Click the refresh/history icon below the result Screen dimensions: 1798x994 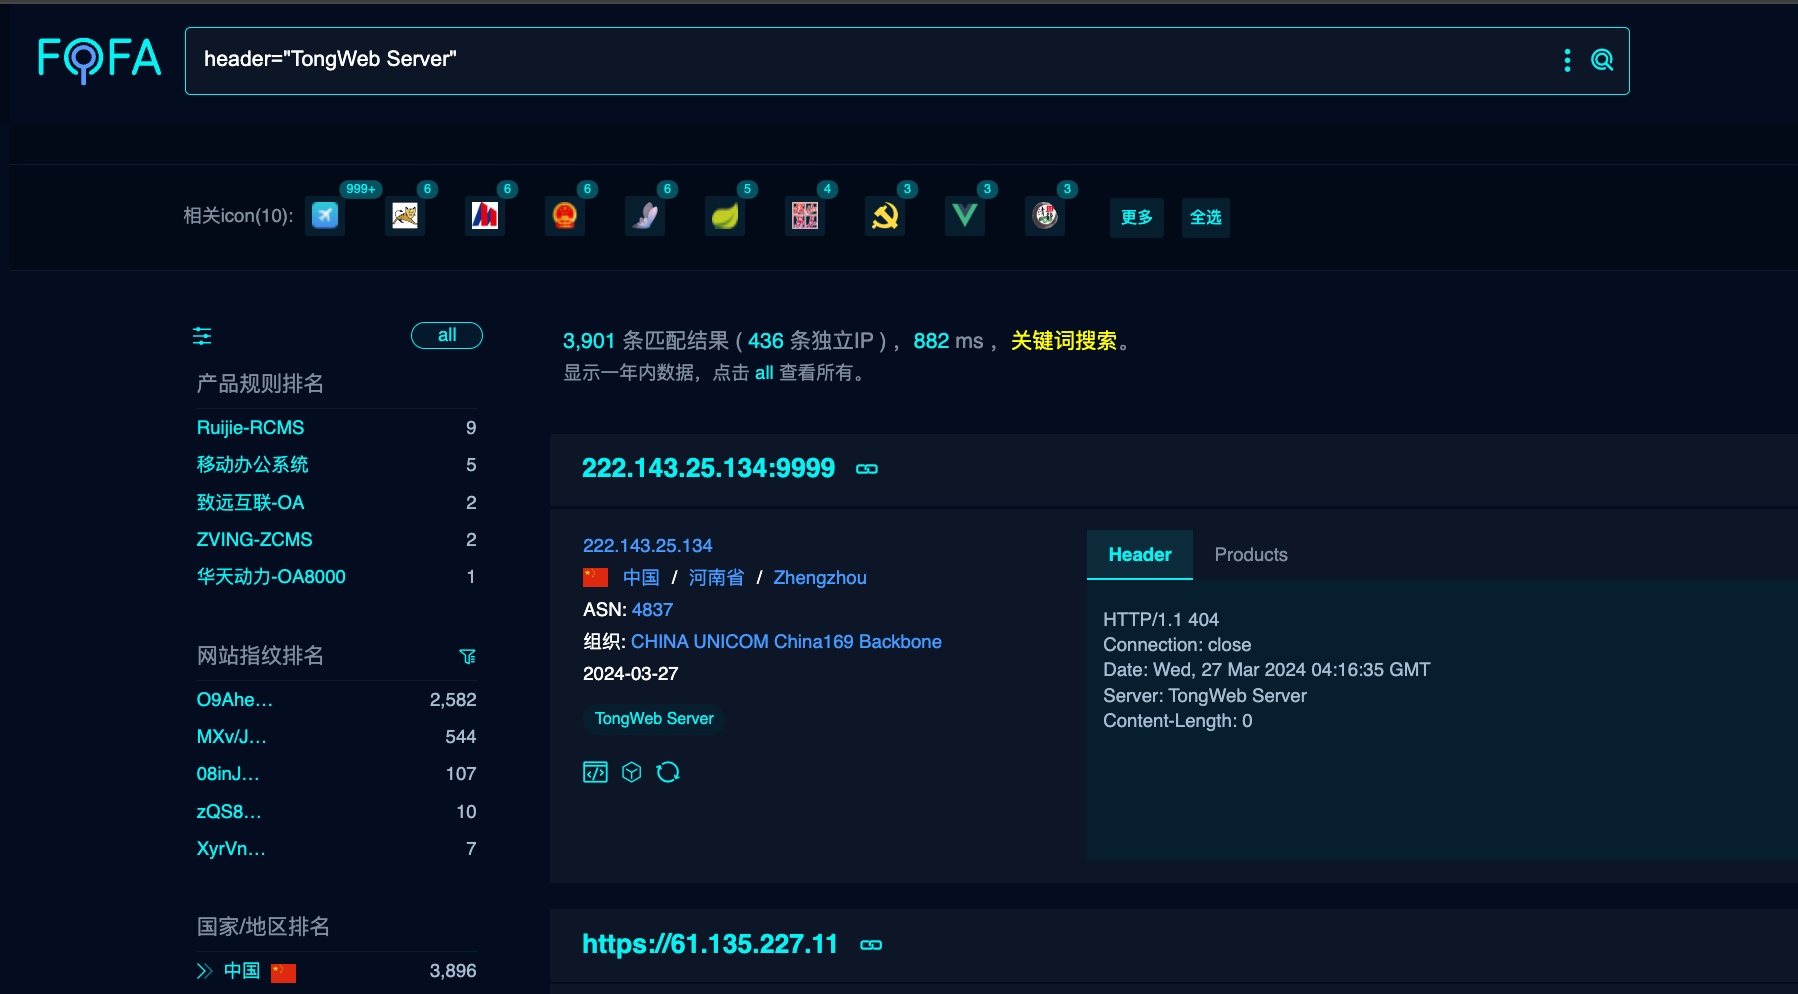[668, 771]
